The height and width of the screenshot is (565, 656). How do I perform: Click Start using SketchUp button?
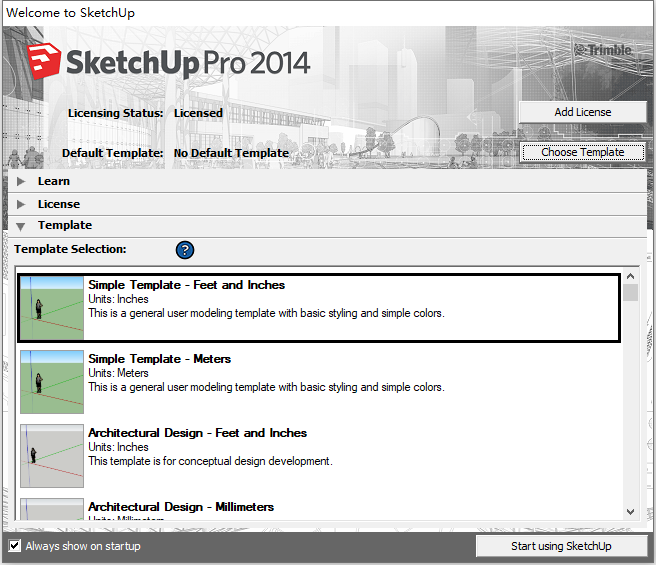pyautogui.click(x=561, y=546)
